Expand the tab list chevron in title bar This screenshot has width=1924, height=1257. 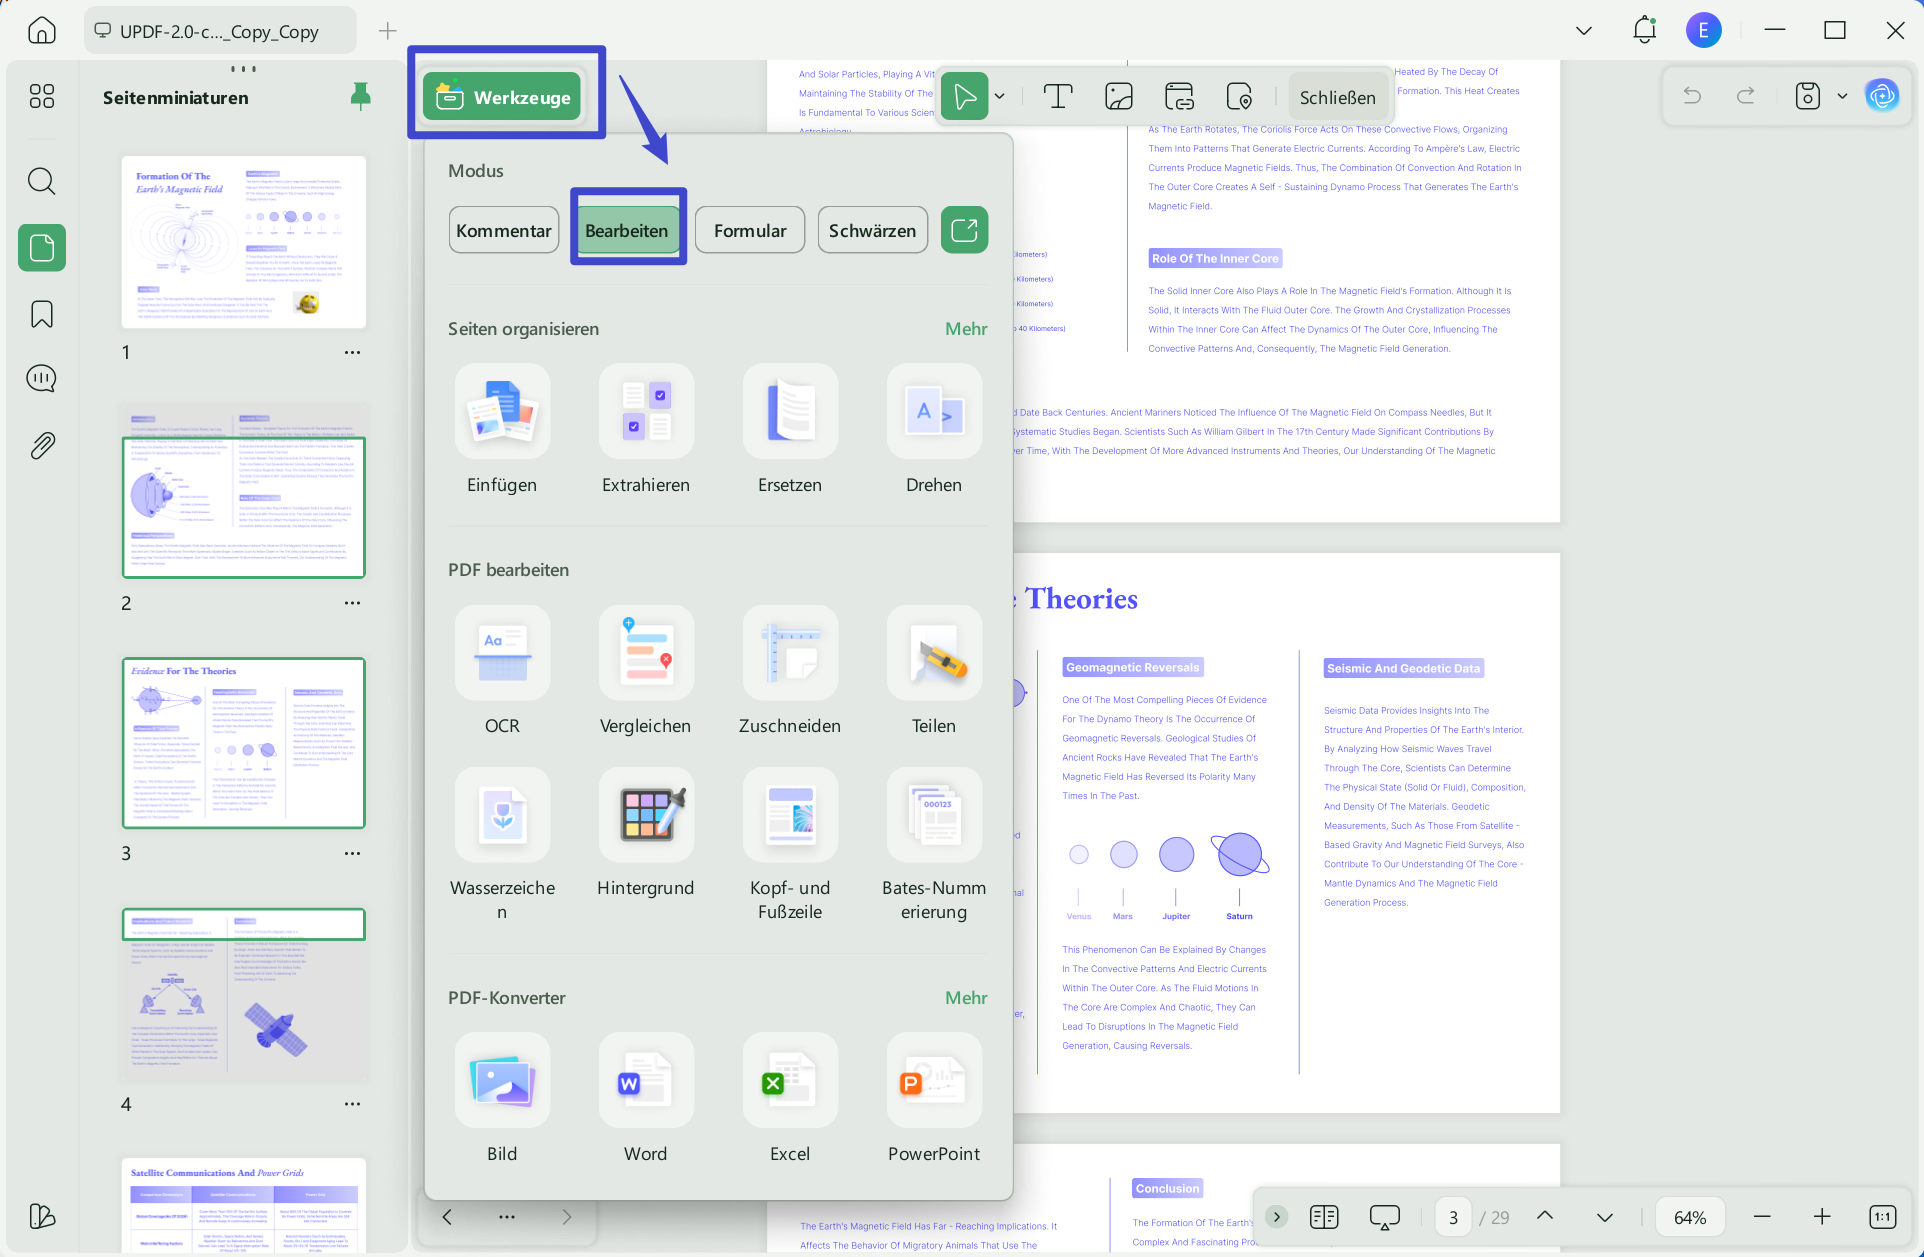pos(1584,31)
